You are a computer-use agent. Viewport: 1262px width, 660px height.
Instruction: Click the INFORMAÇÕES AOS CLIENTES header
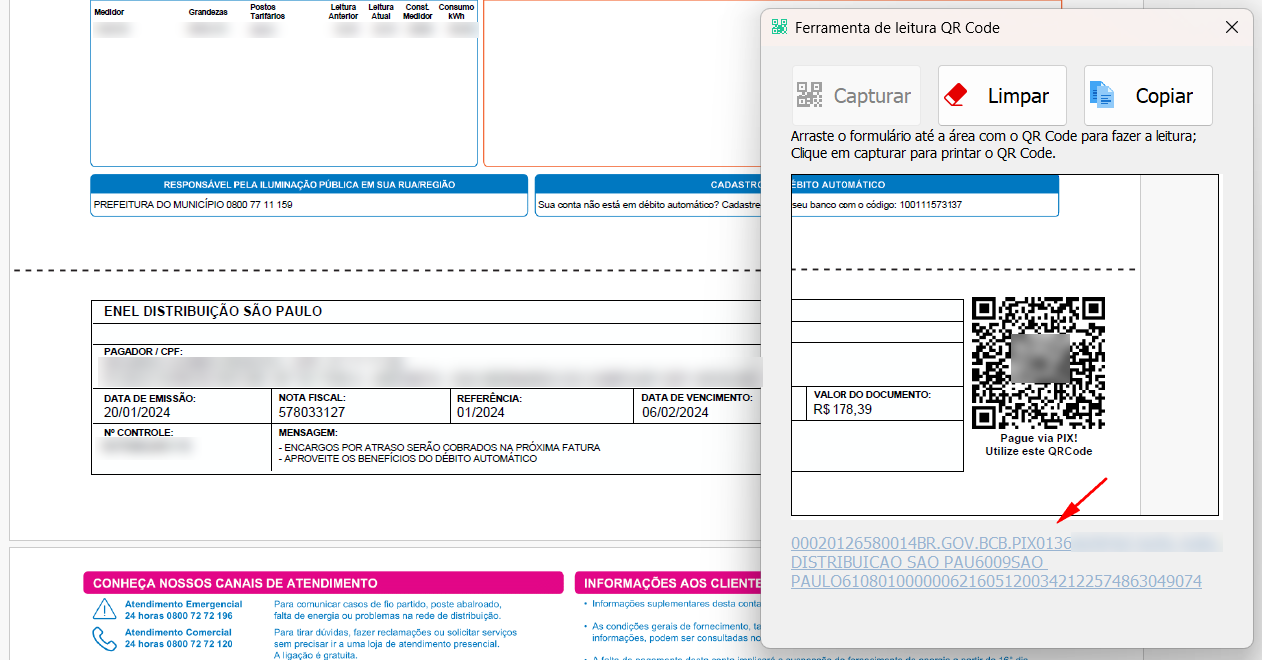(668, 583)
